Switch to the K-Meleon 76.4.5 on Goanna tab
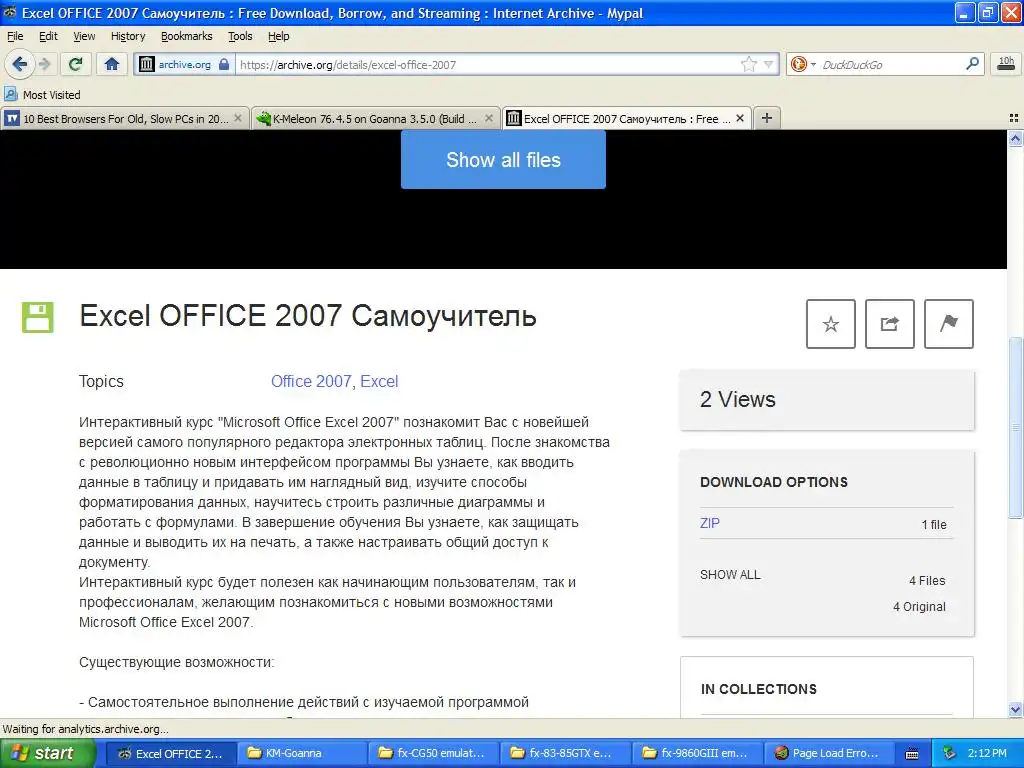This screenshot has height=768, width=1024. 376,118
